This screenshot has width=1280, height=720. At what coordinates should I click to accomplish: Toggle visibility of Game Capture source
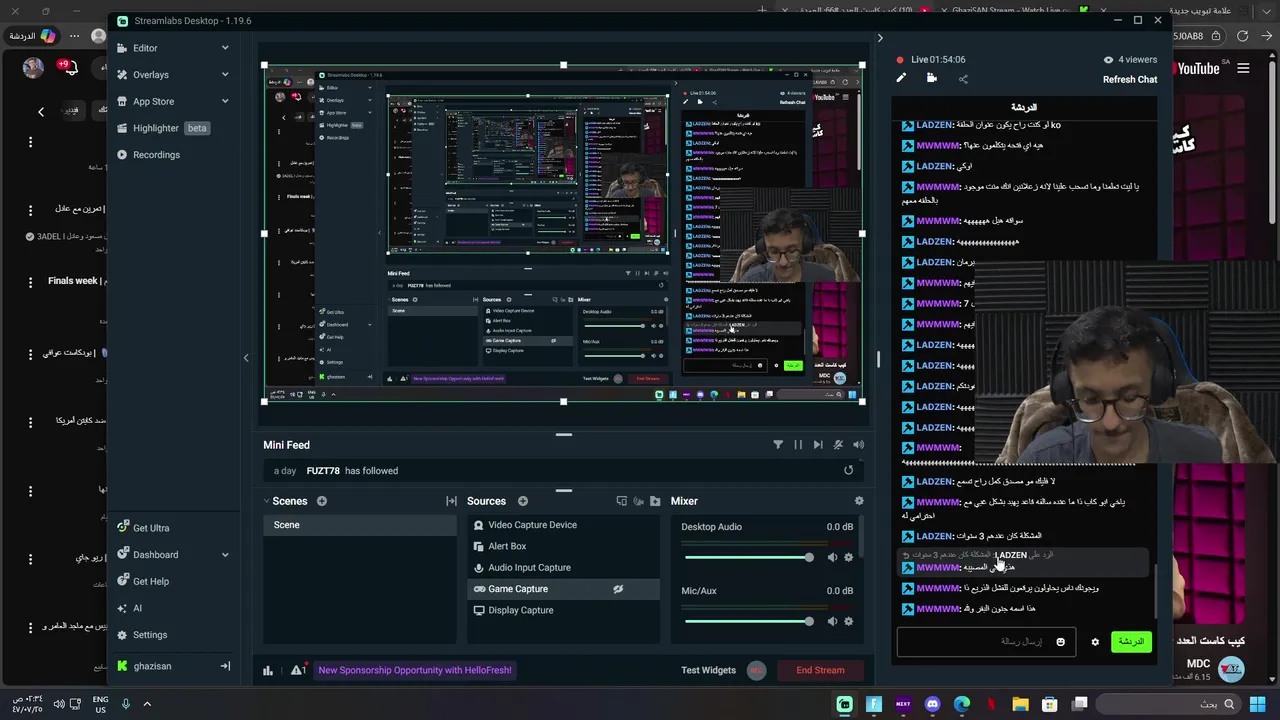(x=618, y=589)
